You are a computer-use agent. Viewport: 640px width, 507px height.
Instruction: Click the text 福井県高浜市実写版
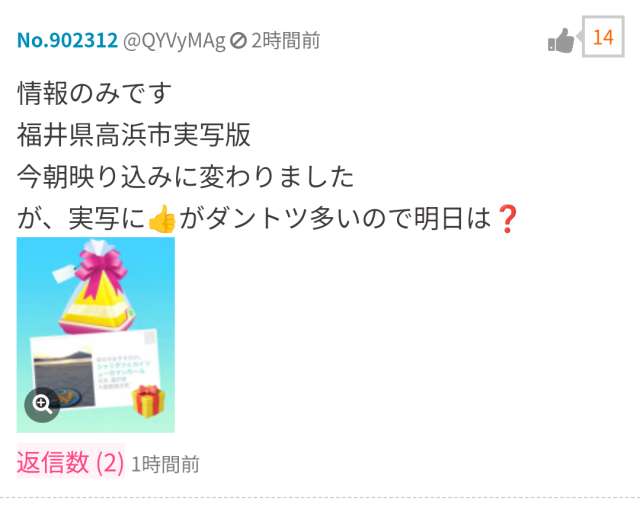click(x=133, y=135)
